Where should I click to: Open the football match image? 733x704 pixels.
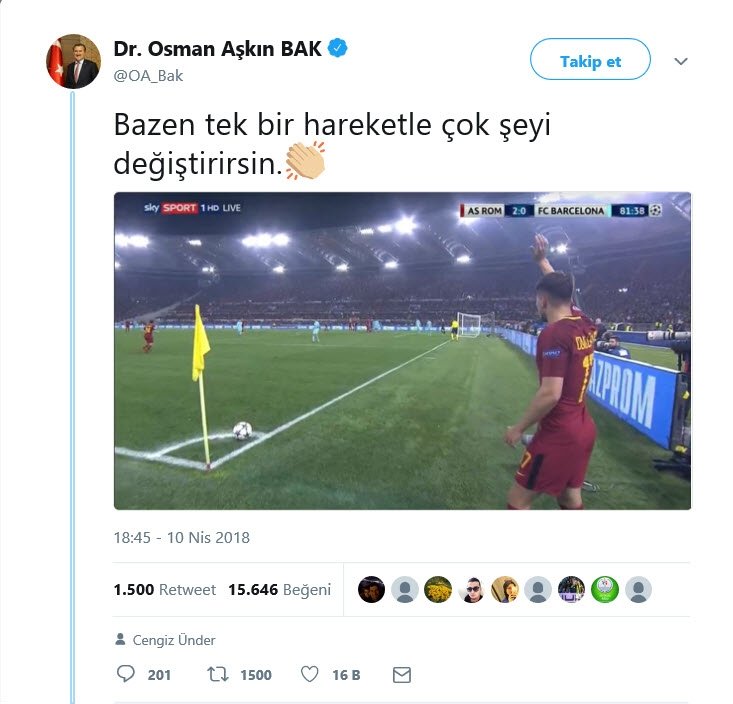402,351
